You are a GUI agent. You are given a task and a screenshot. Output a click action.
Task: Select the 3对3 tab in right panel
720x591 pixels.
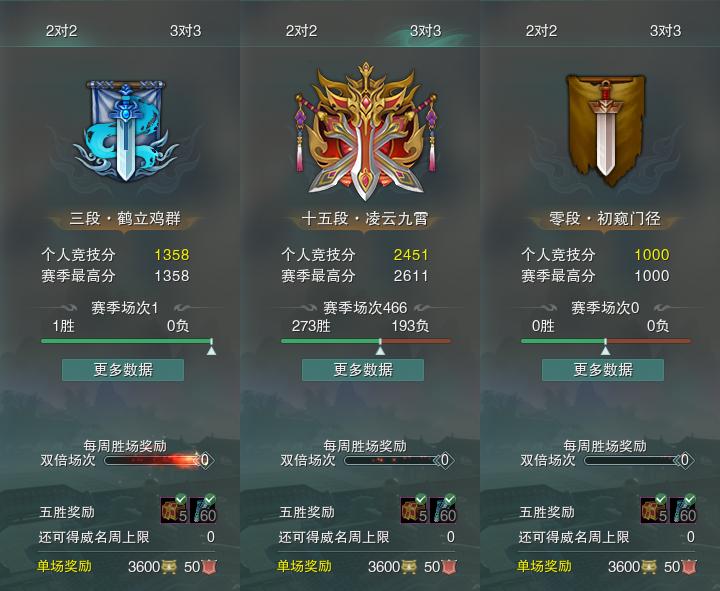click(x=665, y=31)
